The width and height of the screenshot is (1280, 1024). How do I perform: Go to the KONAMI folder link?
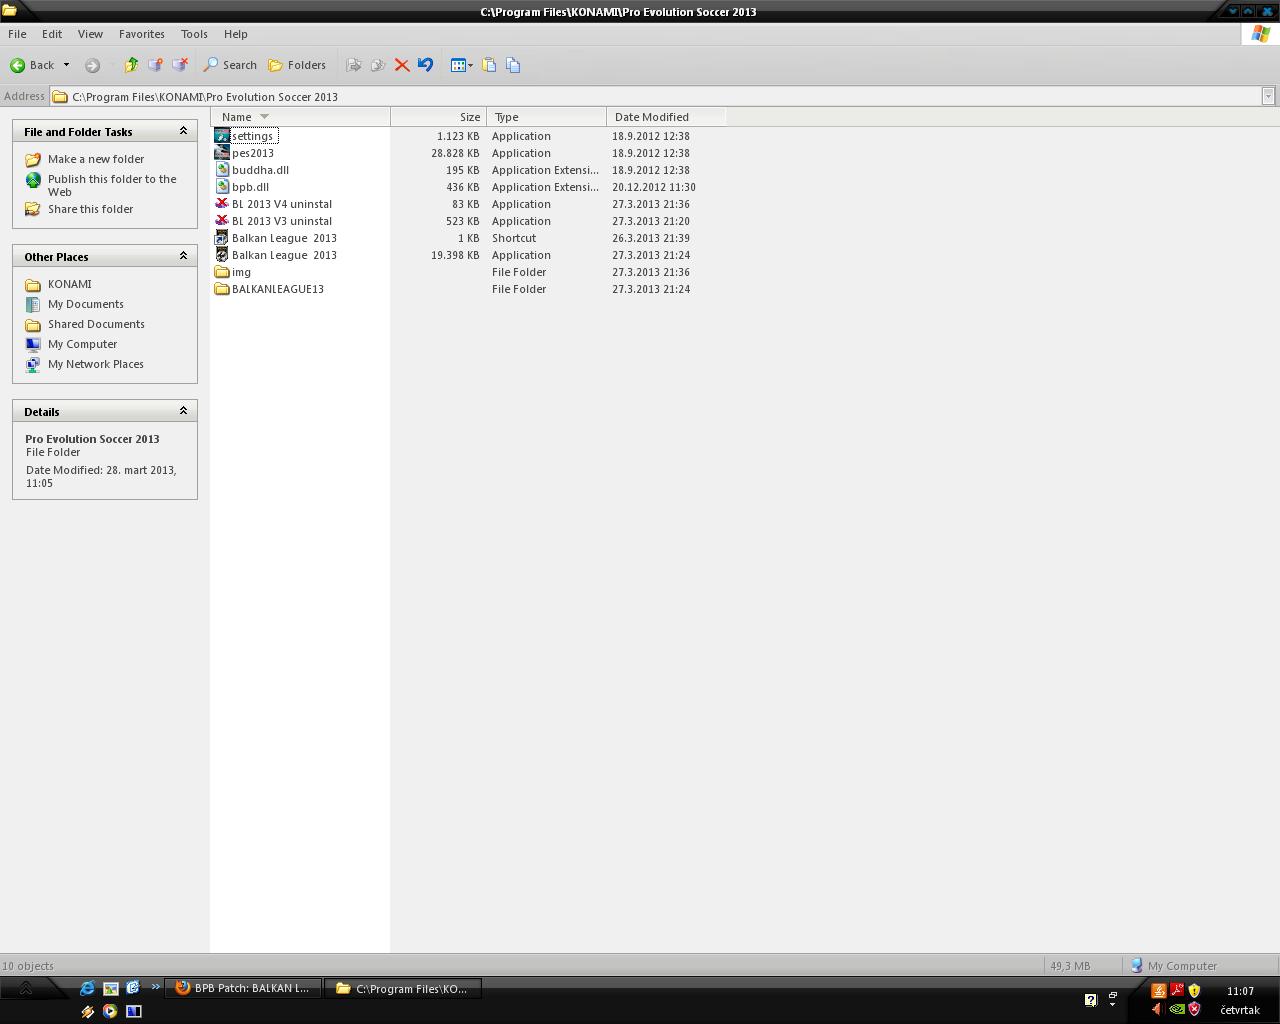[69, 284]
